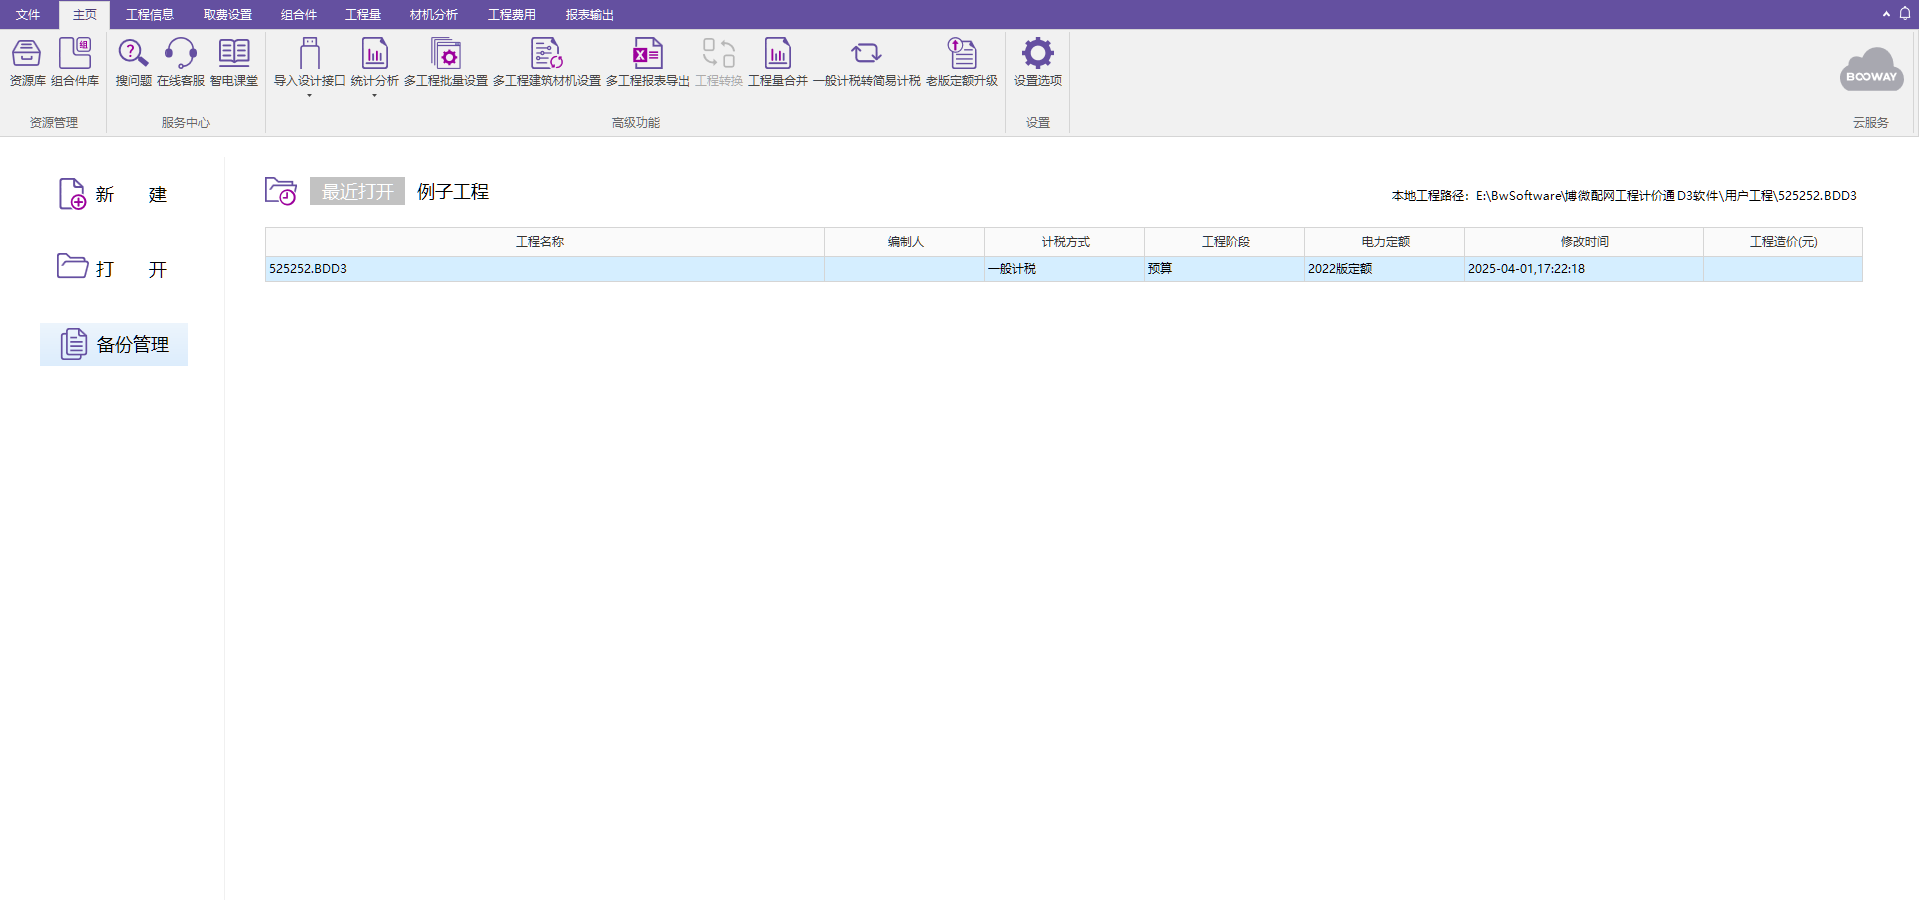Screen dimensions: 1920x900
Task: Click 导入设计接口 import icon
Action: tap(309, 53)
